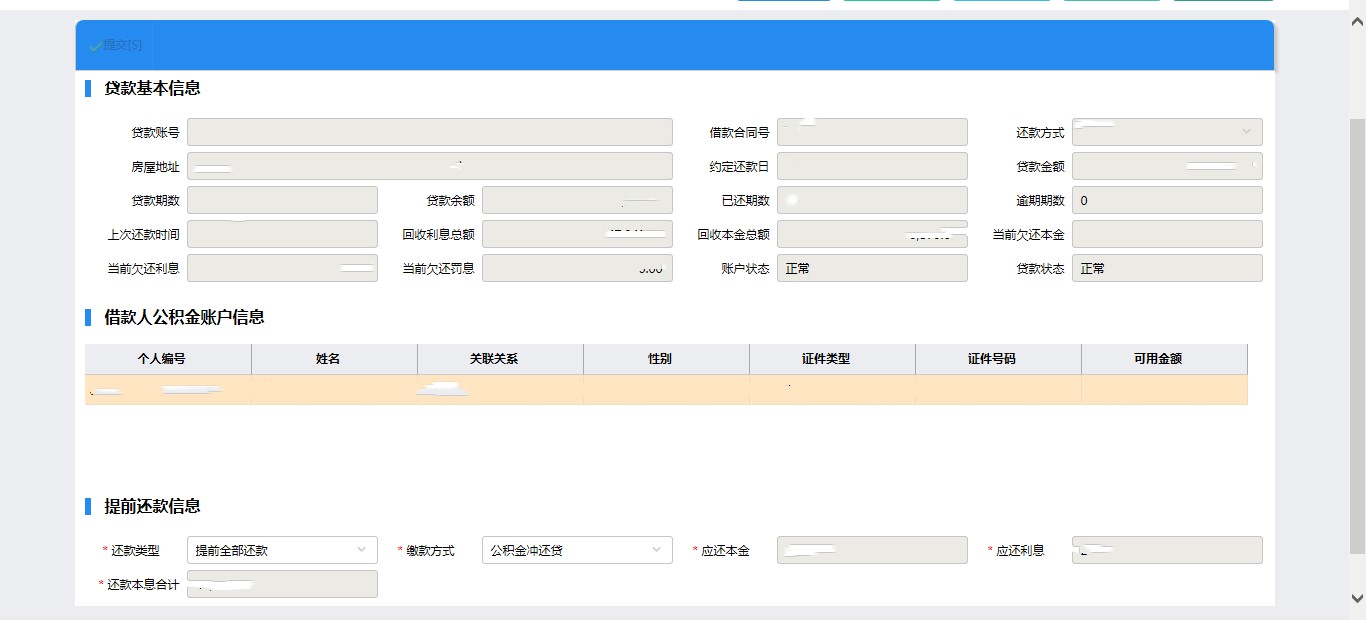Screen dimensions: 1366x620
Task: Click the page scrollbar down arrow
Action: point(1357,598)
